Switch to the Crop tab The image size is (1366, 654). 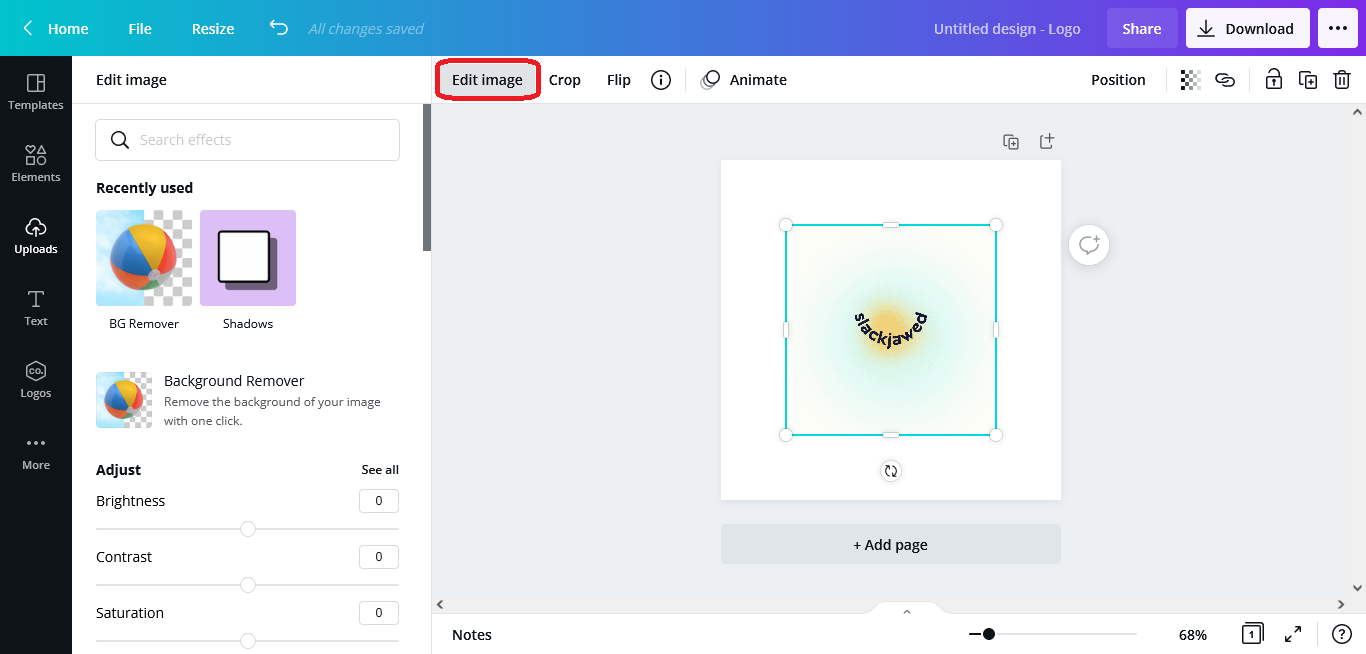[565, 79]
